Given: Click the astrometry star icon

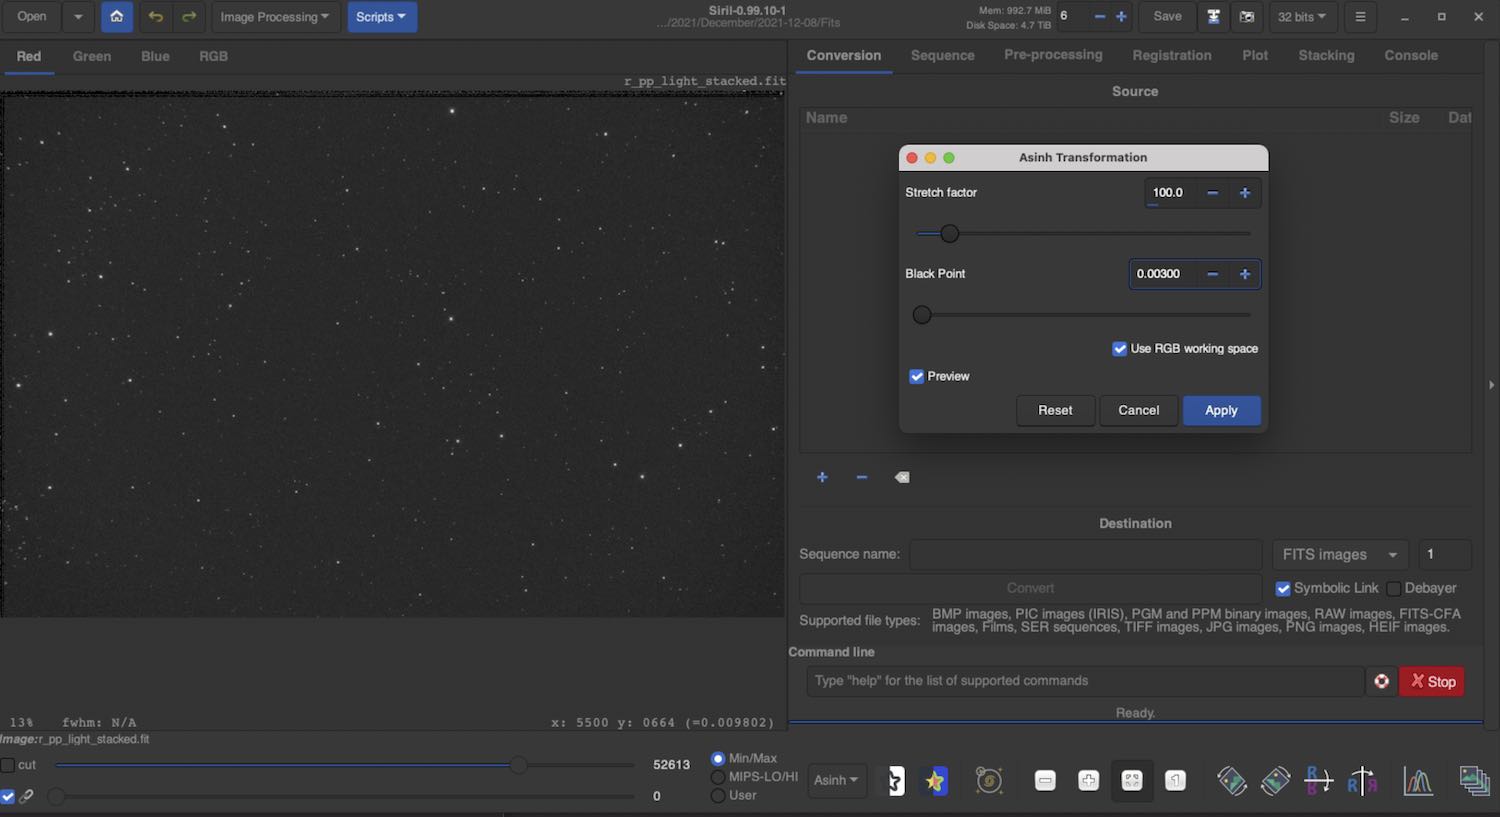Looking at the screenshot, I should point(935,781).
